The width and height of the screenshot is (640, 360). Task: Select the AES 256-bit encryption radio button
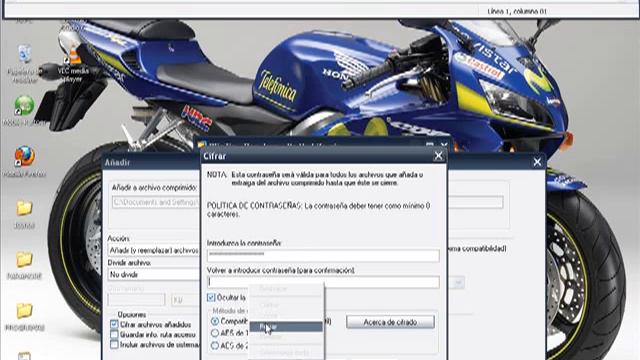point(215,346)
